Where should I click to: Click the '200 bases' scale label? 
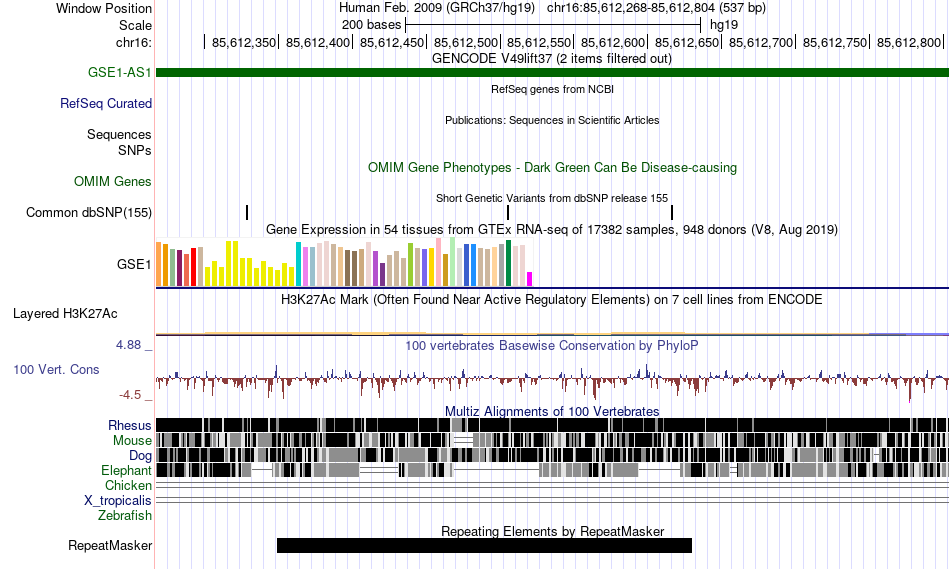pos(371,25)
